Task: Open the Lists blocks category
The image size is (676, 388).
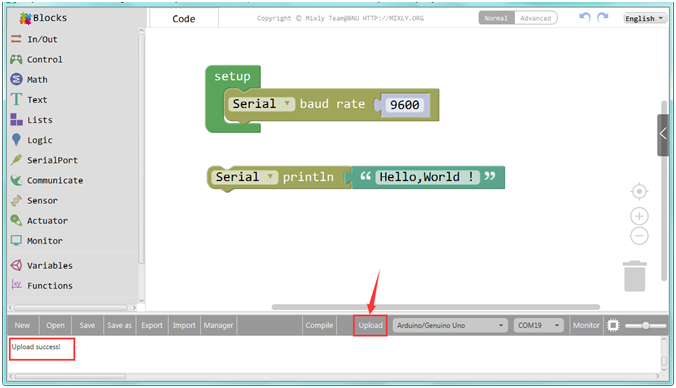Action: [31, 120]
